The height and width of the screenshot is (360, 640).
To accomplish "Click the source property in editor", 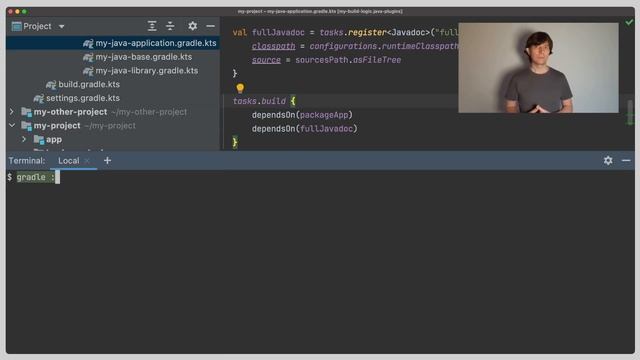I will tap(266, 60).
